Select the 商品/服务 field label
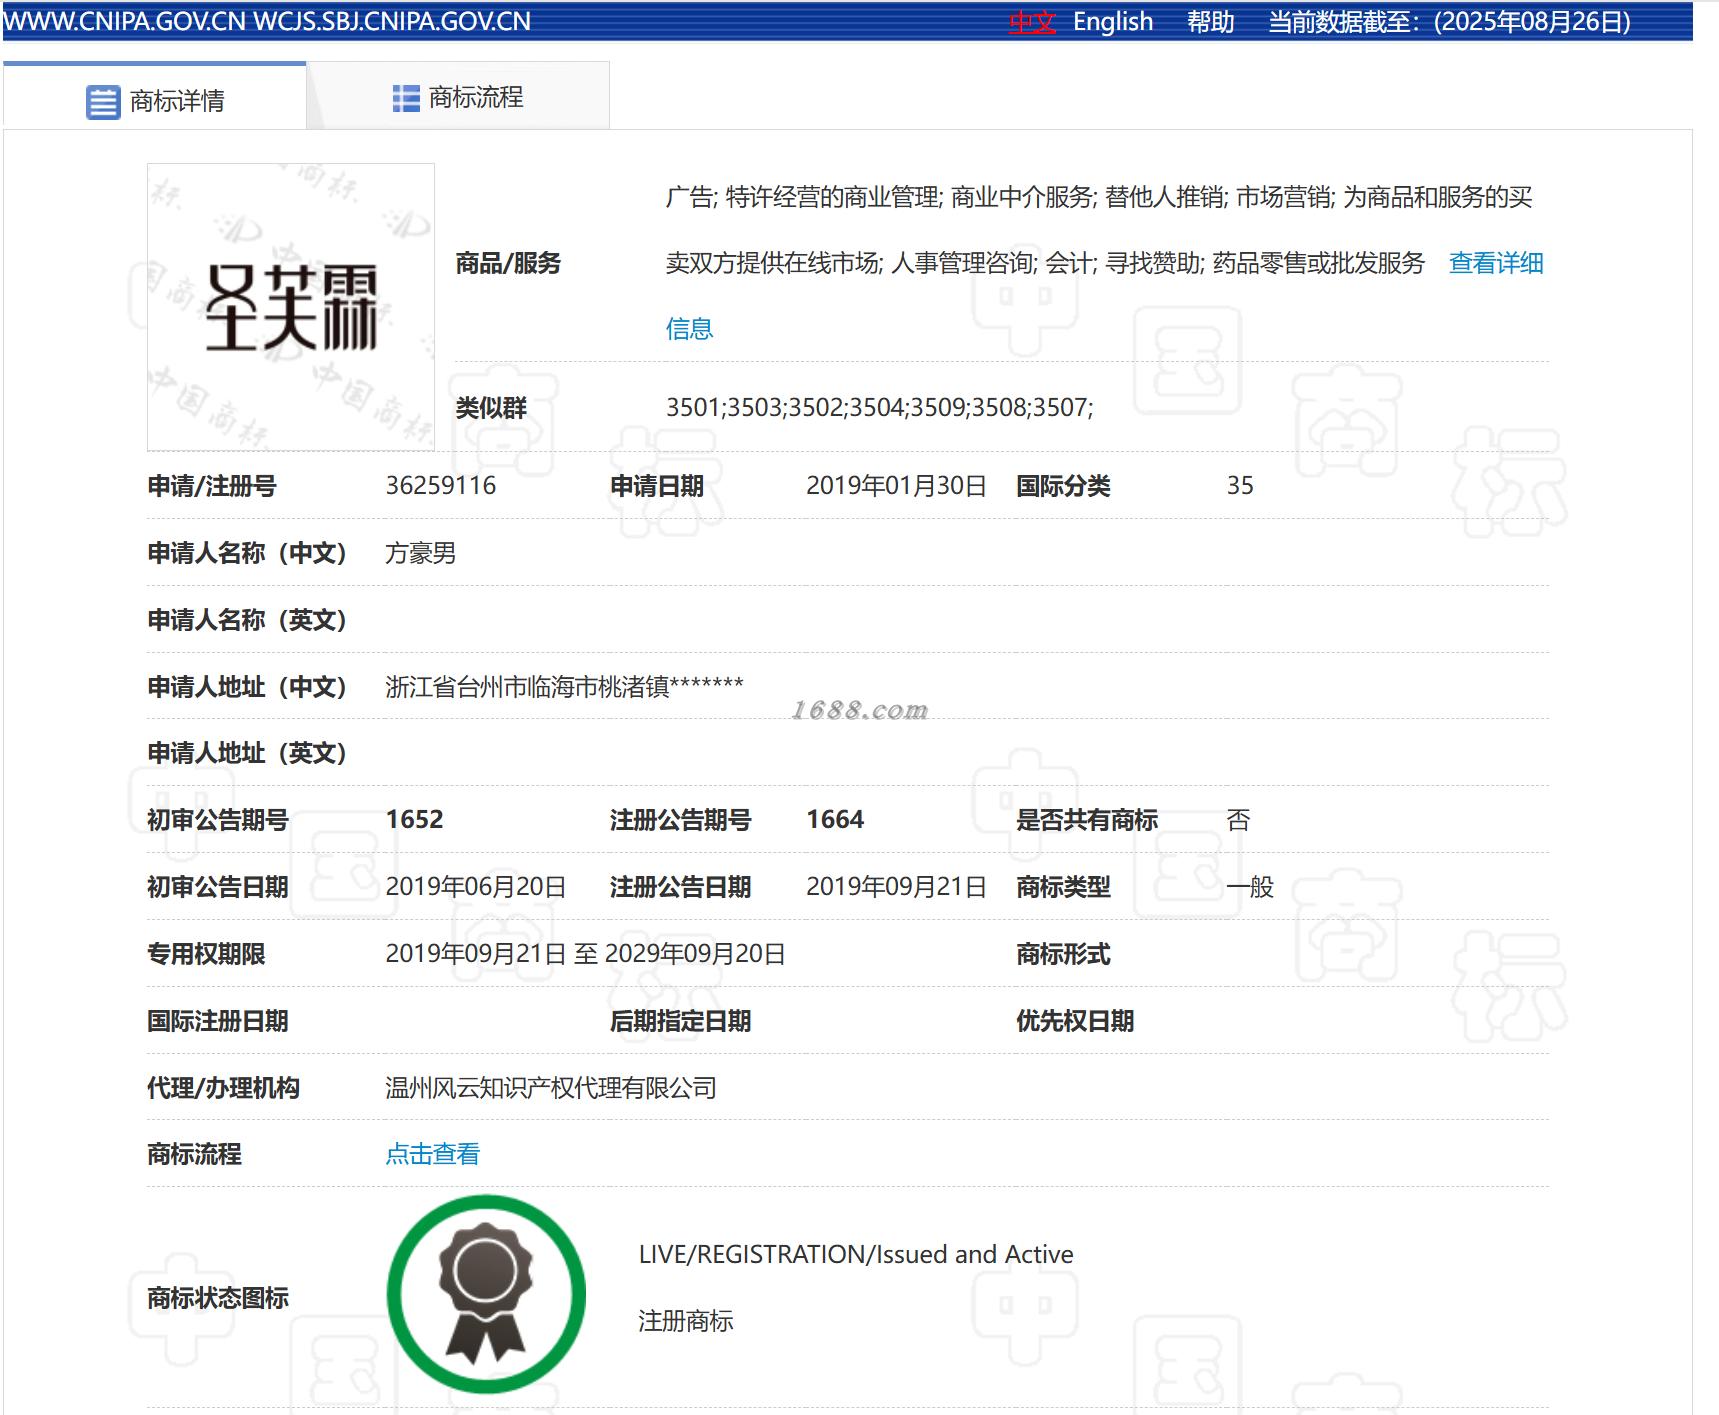The width and height of the screenshot is (1719, 1415). 508,263
